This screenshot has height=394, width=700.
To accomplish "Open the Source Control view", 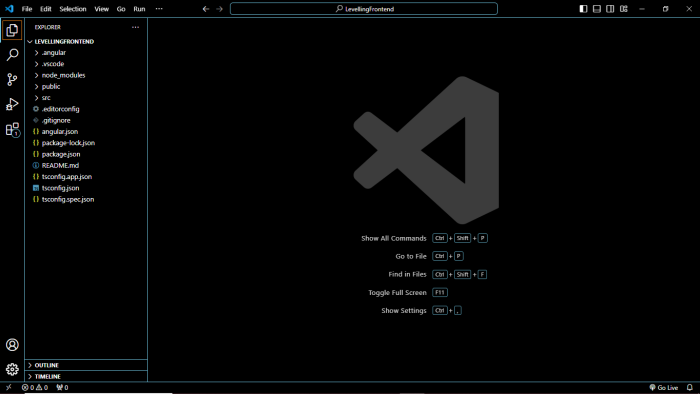I will [12, 80].
